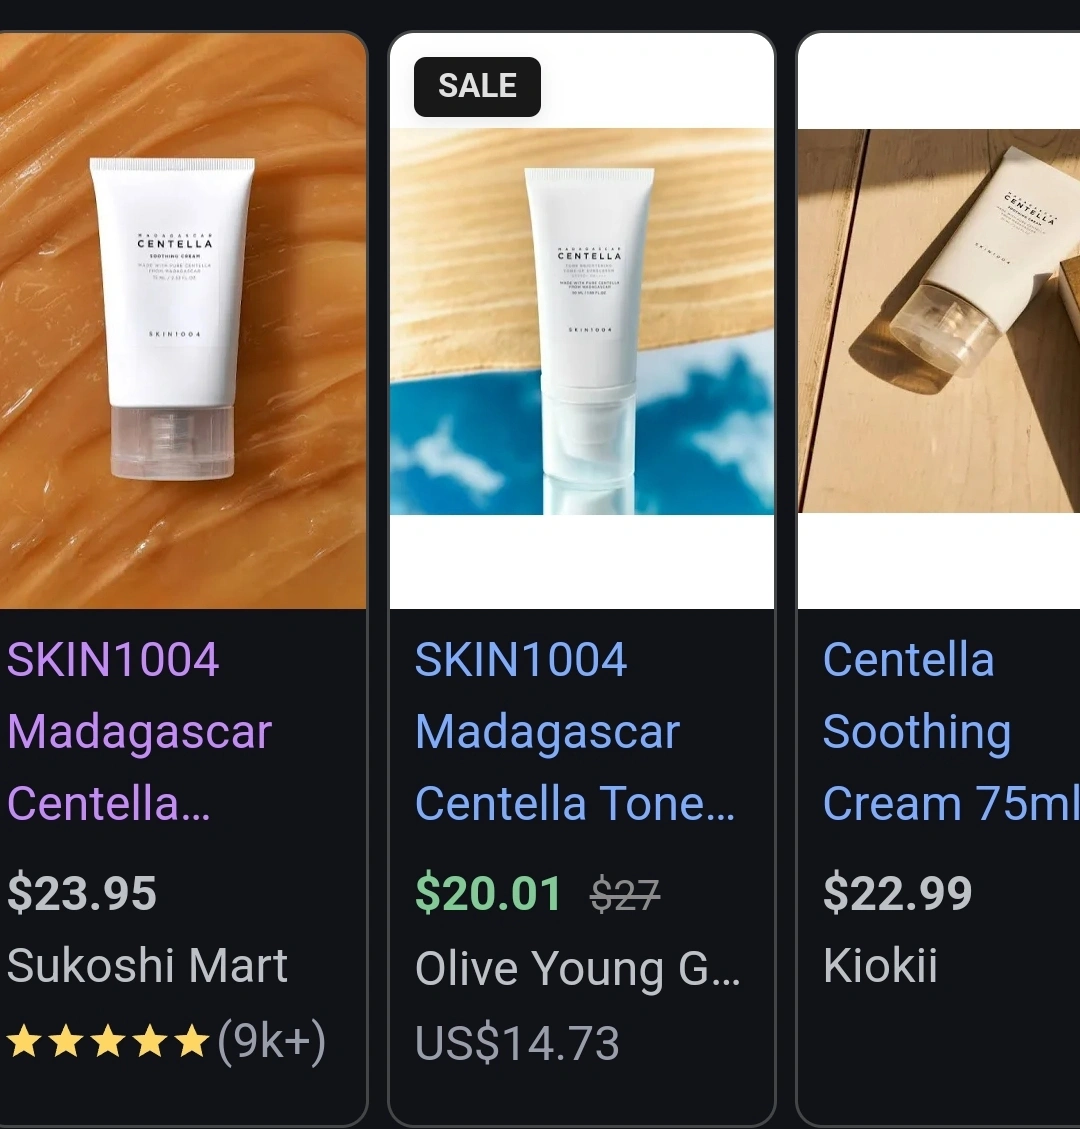Click the $23.95 price
Screen dimensions: 1080x1129
81,893
